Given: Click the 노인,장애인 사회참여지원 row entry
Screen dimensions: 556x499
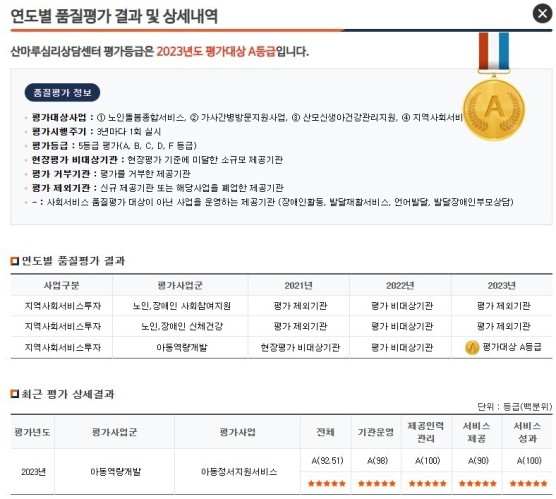Looking at the screenshot, I should point(182,306).
